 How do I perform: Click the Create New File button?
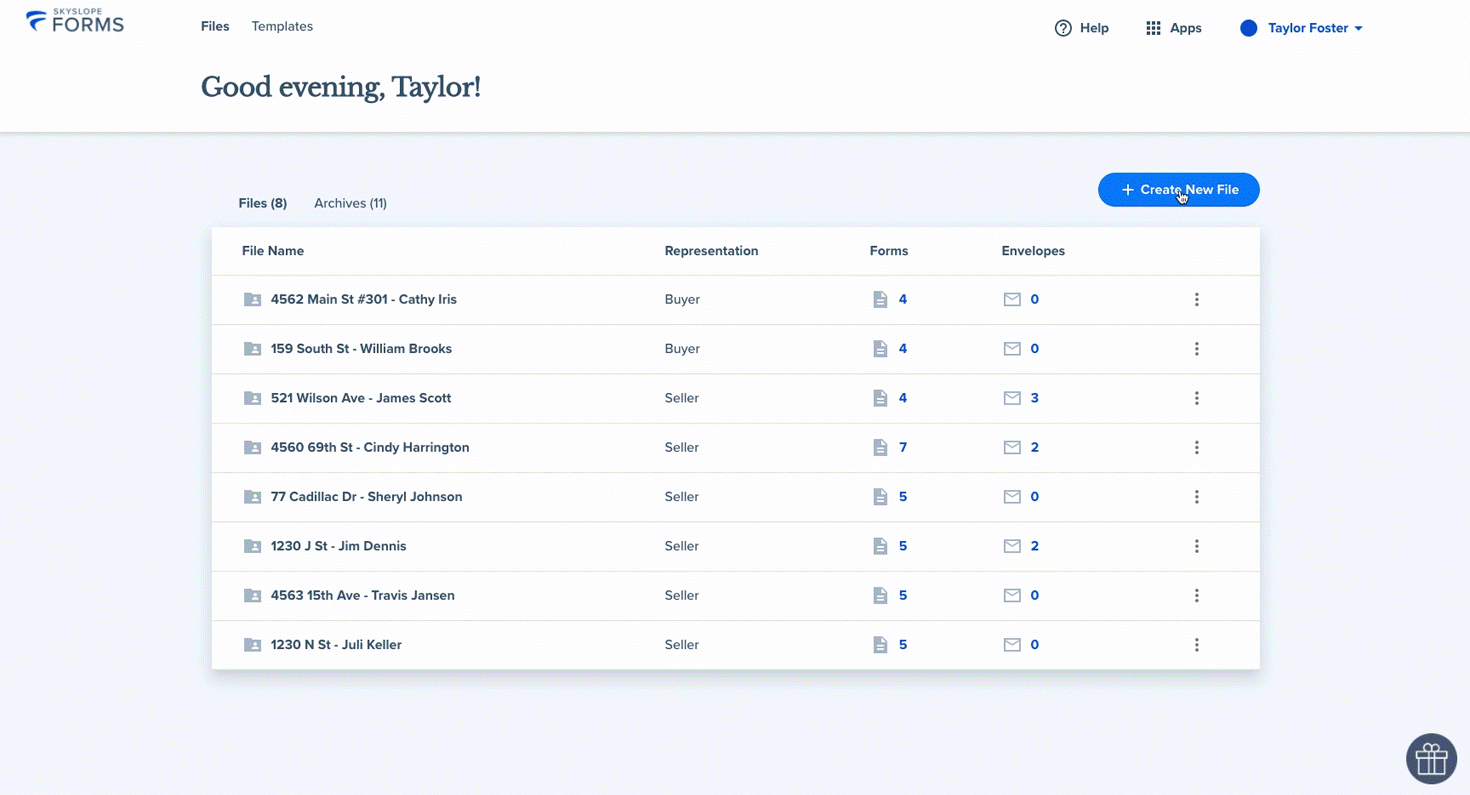tap(1179, 190)
